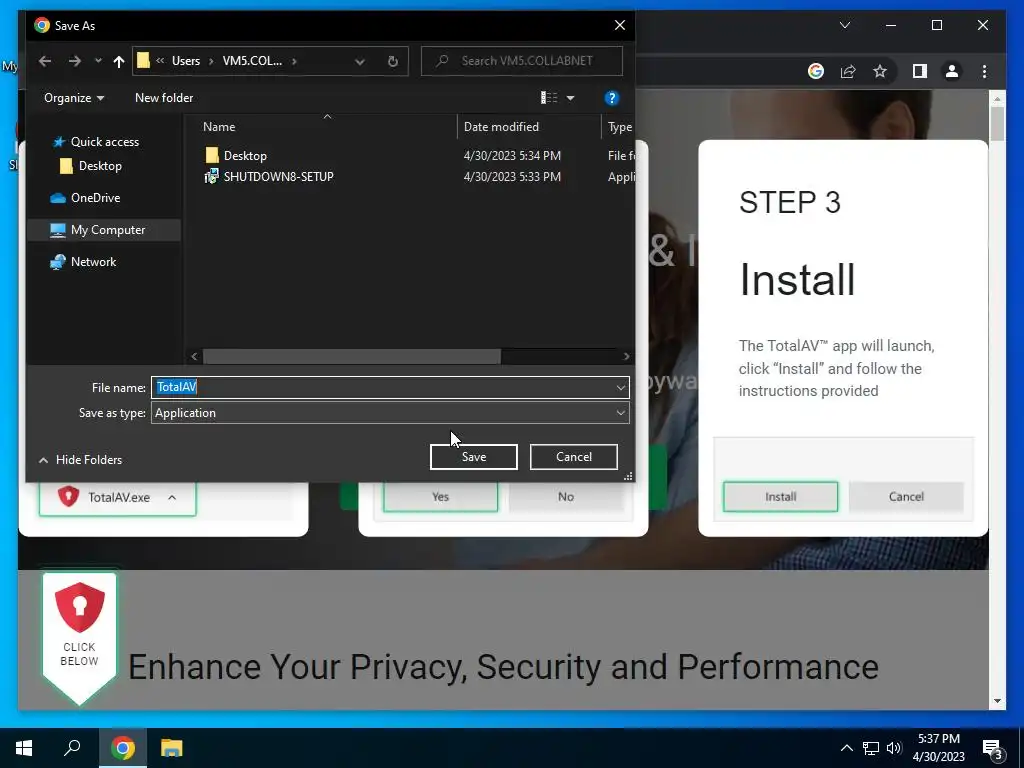The image size is (1024, 768).
Task: Open notification center icon
Action: (993, 750)
